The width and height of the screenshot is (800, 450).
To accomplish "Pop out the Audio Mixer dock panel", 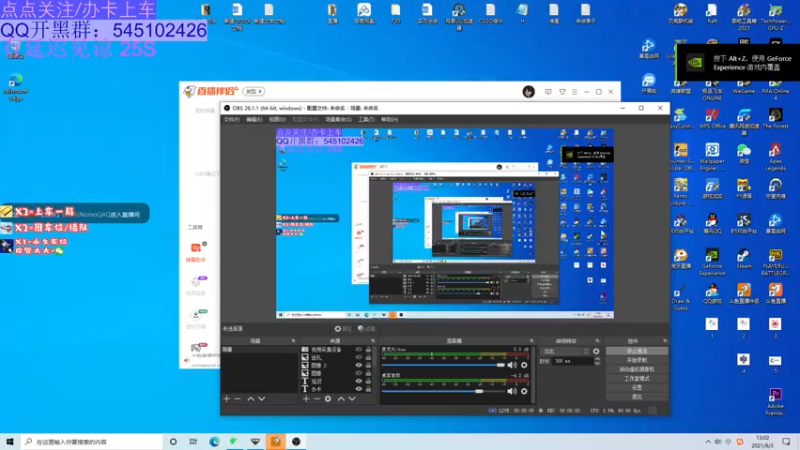I will click(532, 341).
